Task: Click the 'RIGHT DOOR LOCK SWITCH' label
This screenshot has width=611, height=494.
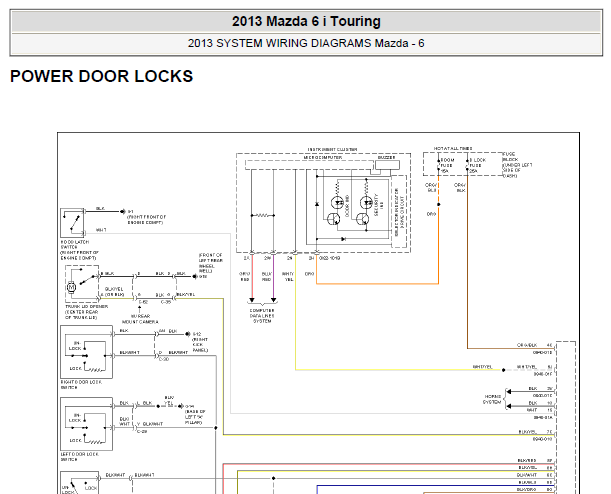Action: point(81,385)
